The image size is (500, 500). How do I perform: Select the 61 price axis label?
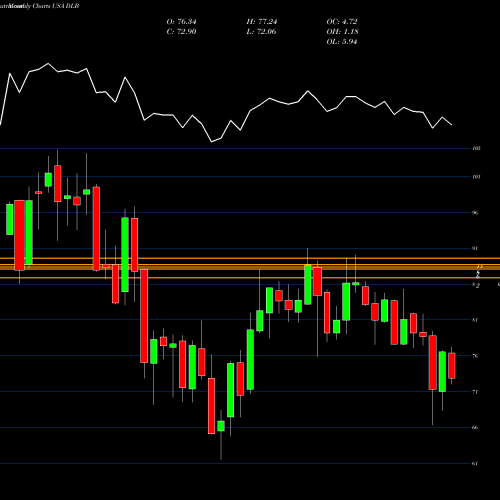[x=475, y=464]
